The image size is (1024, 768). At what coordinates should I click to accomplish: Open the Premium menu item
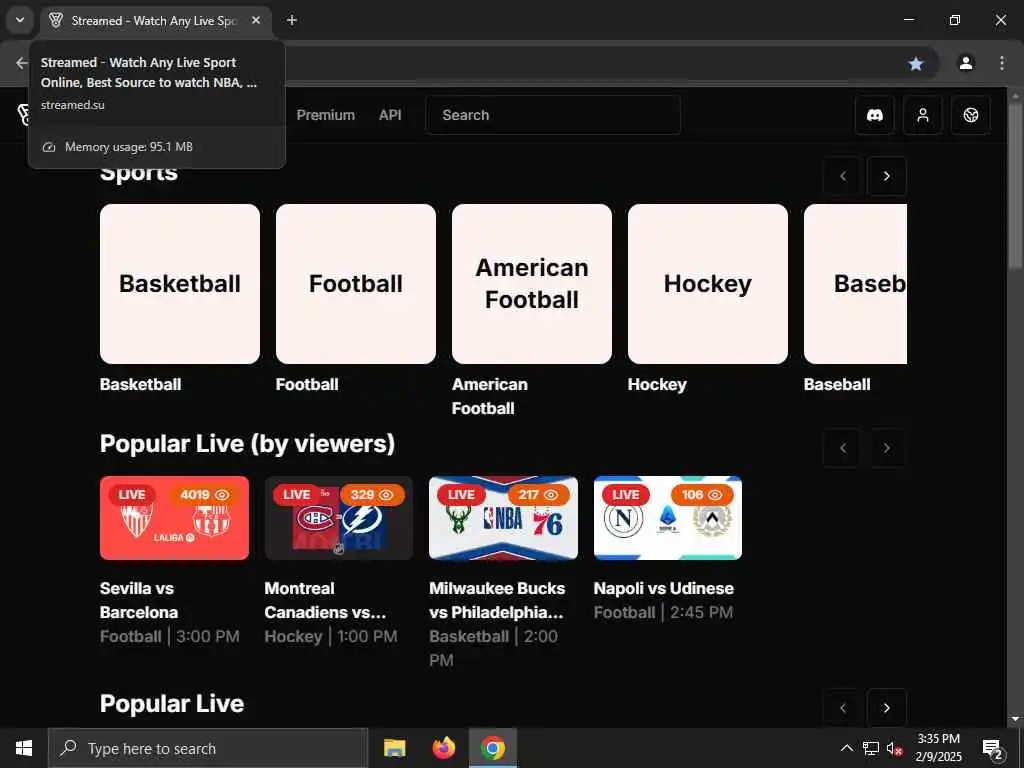coord(325,115)
